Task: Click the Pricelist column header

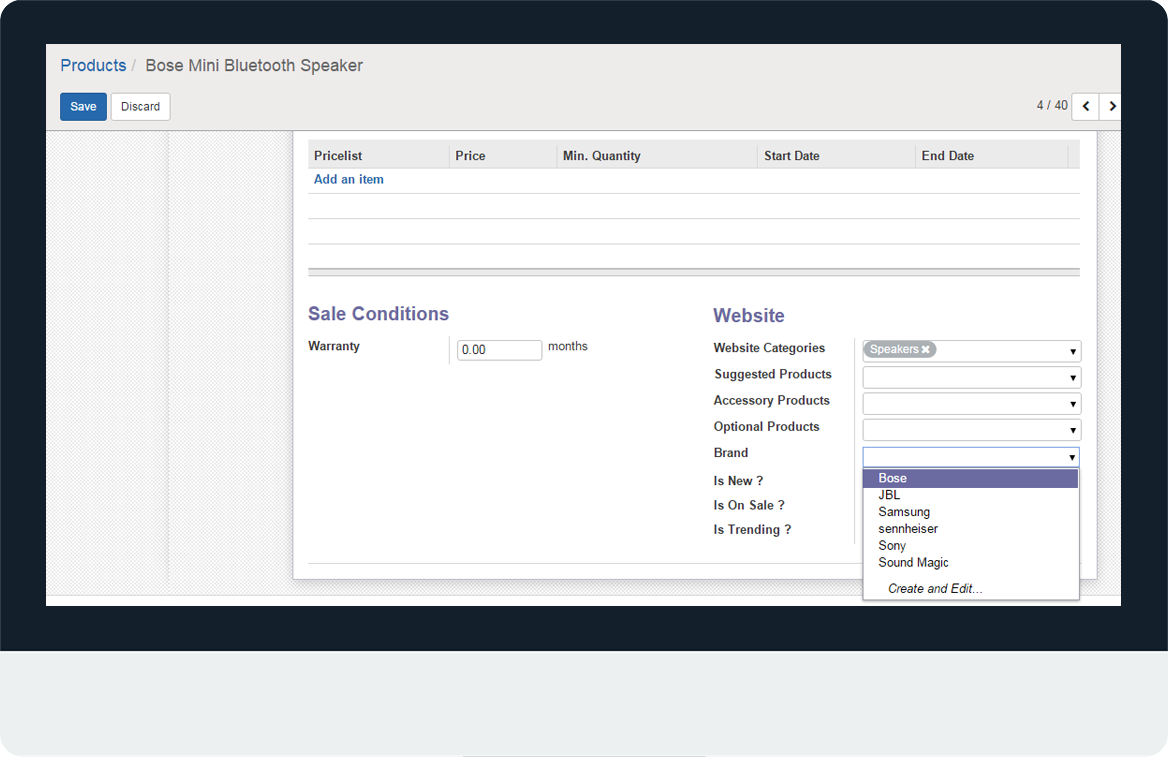Action: tap(378, 156)
